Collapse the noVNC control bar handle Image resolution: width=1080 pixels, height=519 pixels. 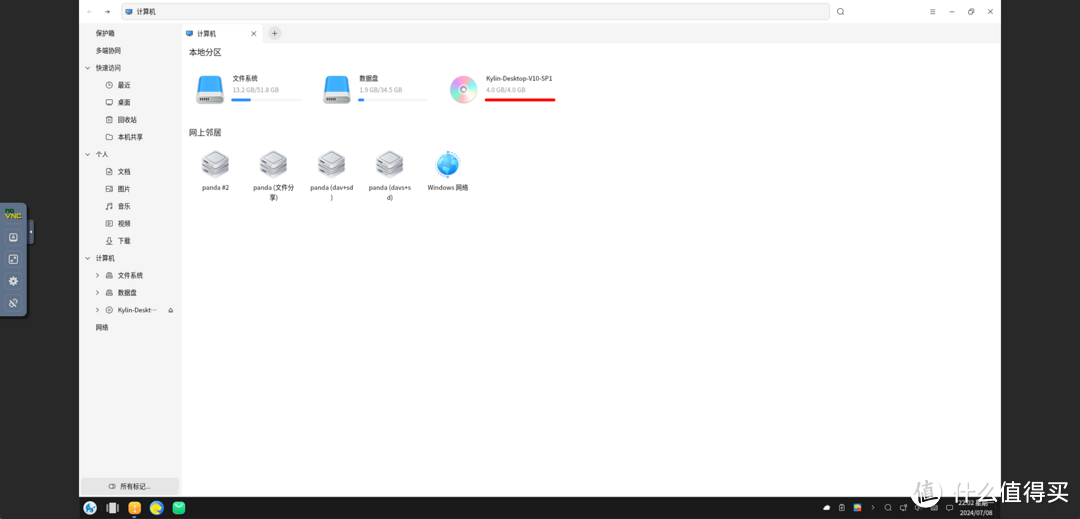[31, 232]
